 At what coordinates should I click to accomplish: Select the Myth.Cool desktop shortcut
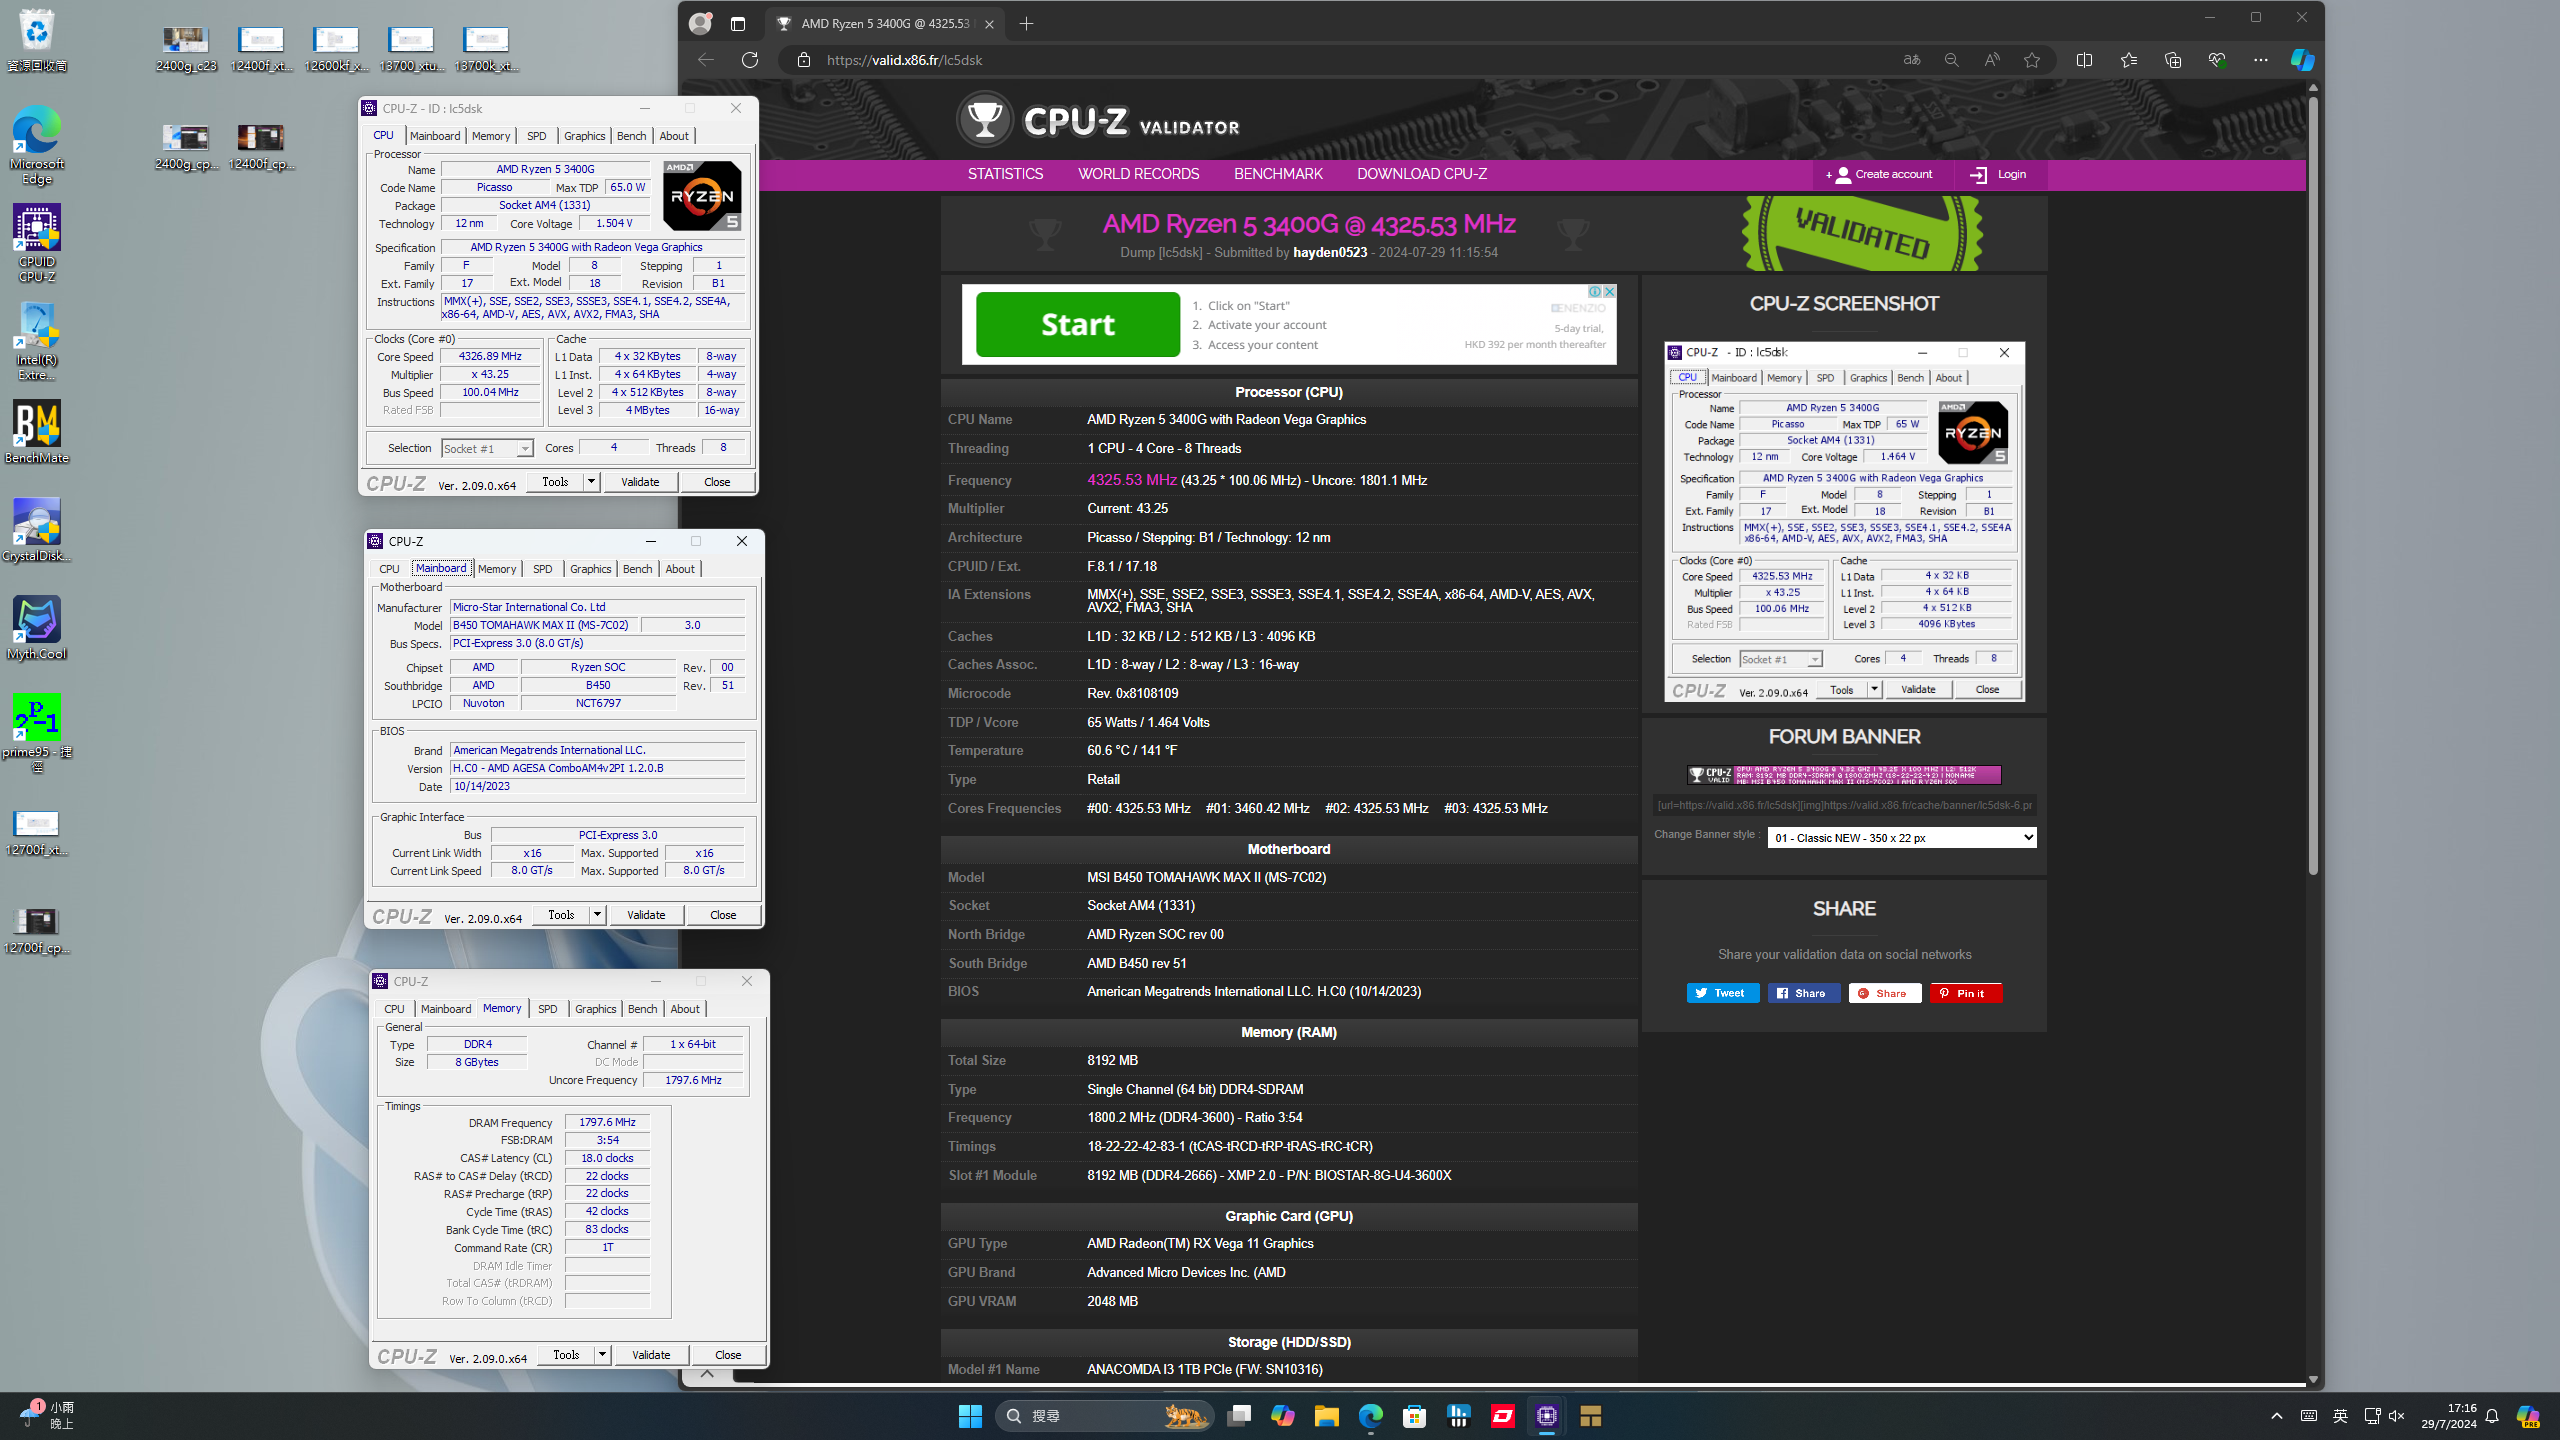(x=37, y=628)
